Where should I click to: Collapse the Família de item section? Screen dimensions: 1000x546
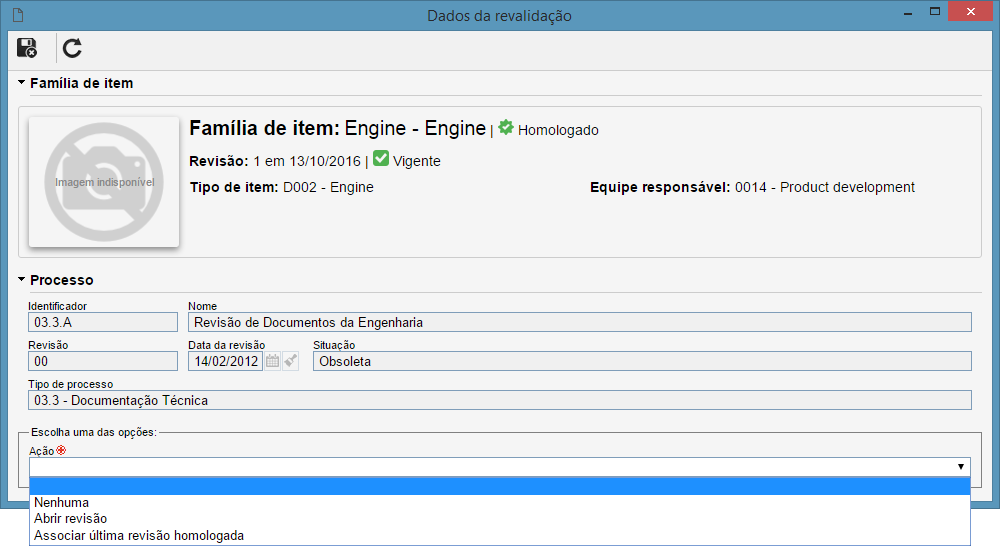[22, 82]
